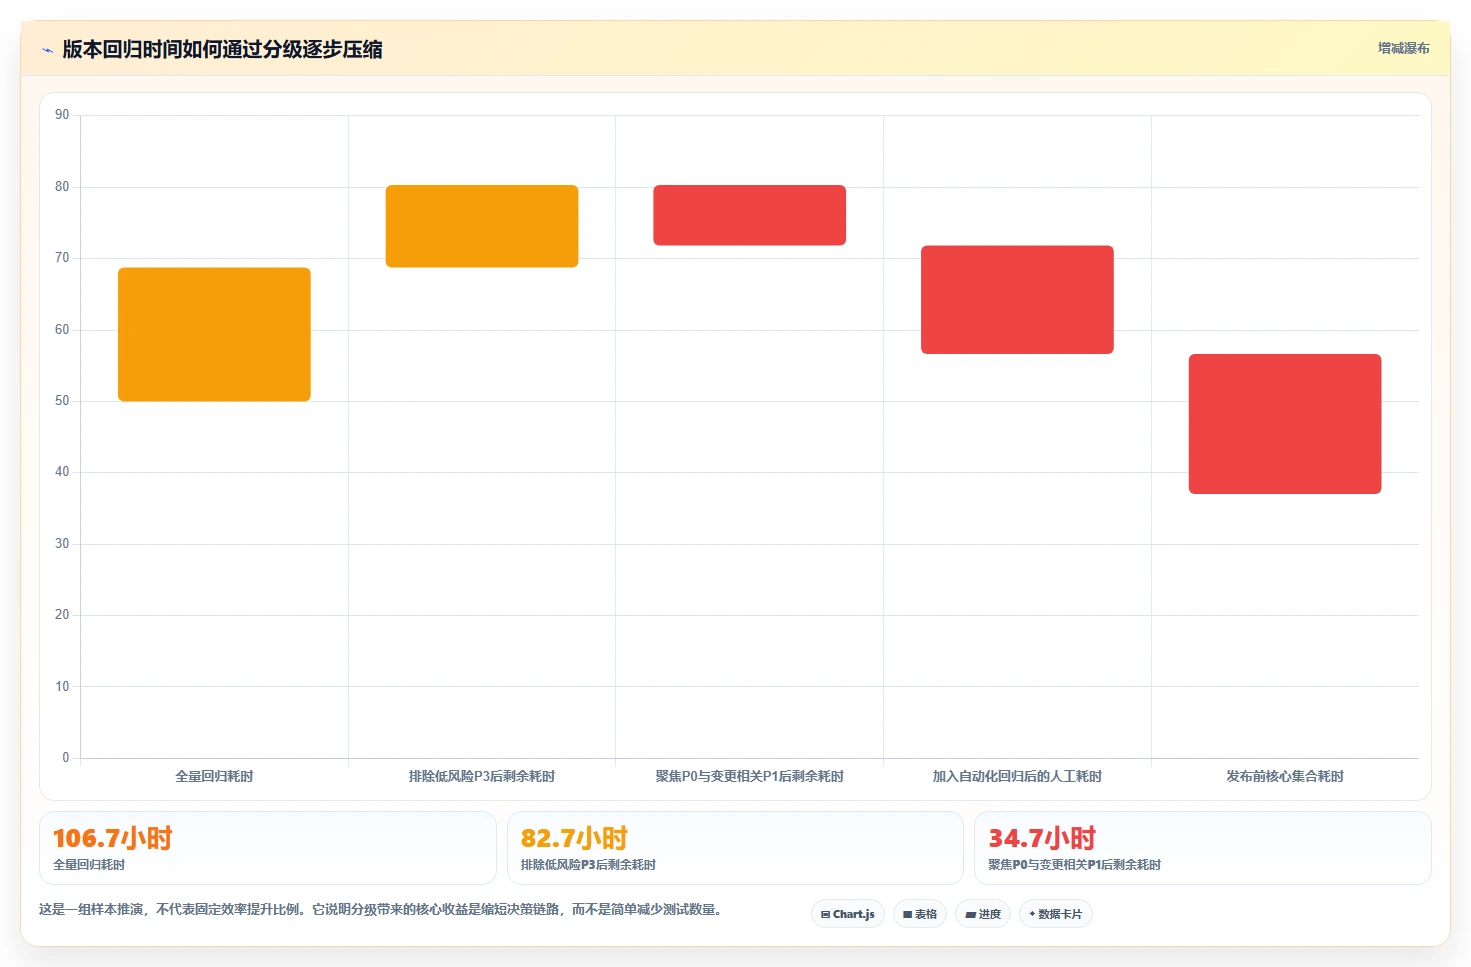The image size is (1471, 967).
Task: Click the lightning icon beside the chart title
Action: pyautogui.click(x=47, y=50)
